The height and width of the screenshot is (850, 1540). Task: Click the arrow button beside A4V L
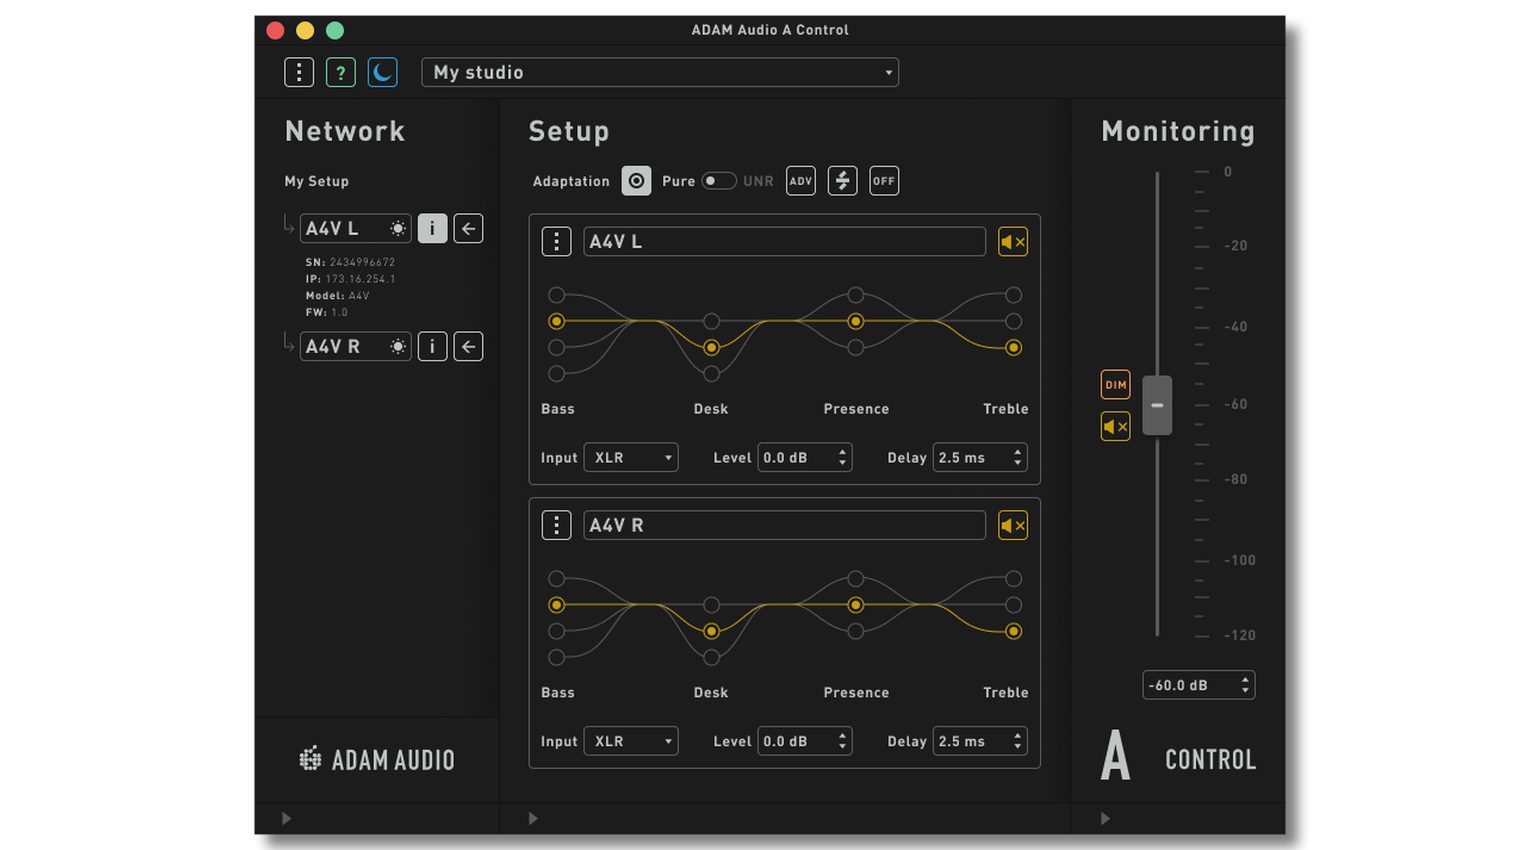[468, 229]
